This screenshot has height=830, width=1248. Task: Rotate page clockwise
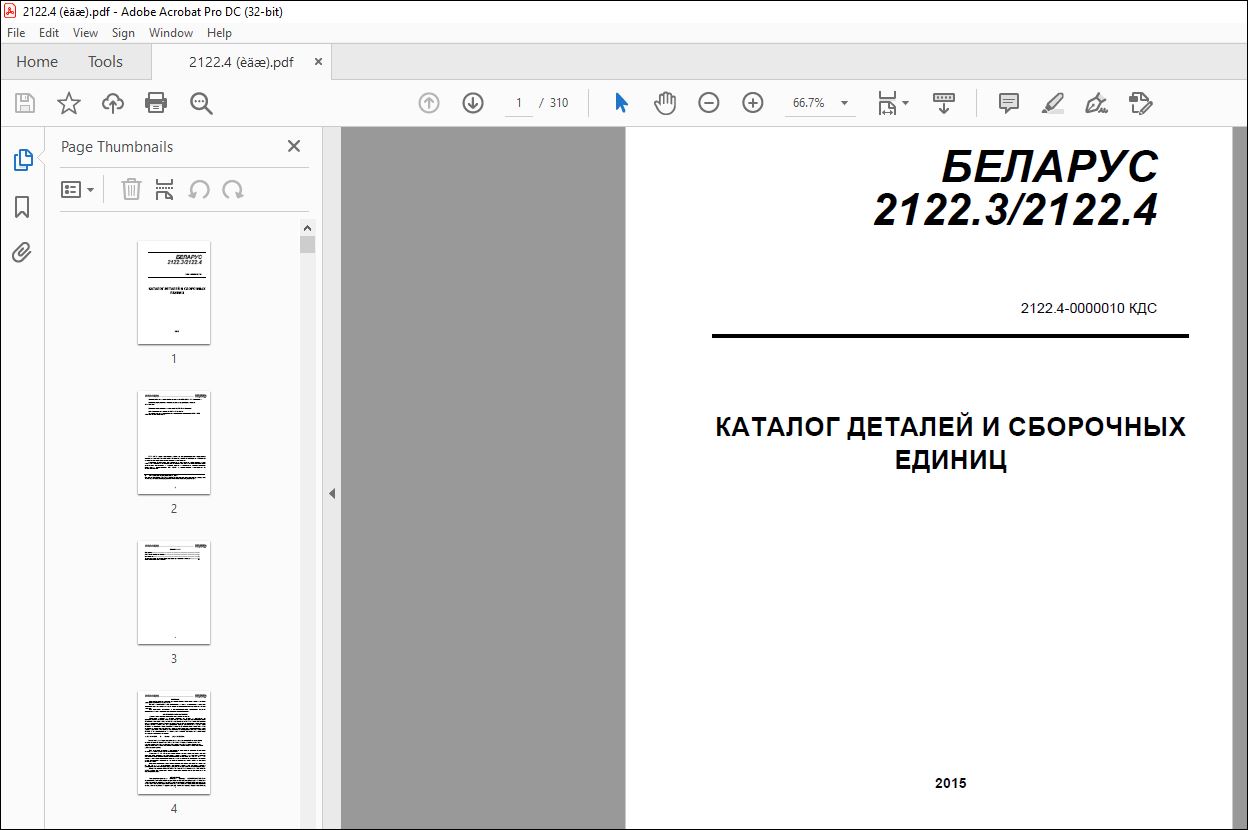click(233, 190)
